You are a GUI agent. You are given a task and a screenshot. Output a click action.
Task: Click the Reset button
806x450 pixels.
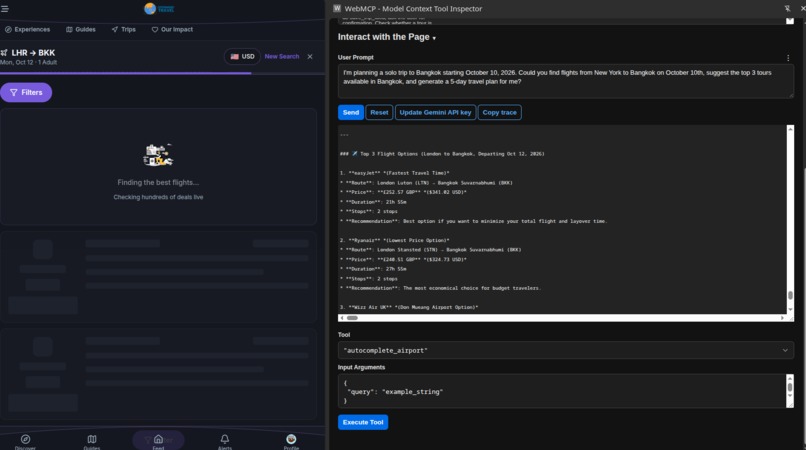tap(379, 112)
